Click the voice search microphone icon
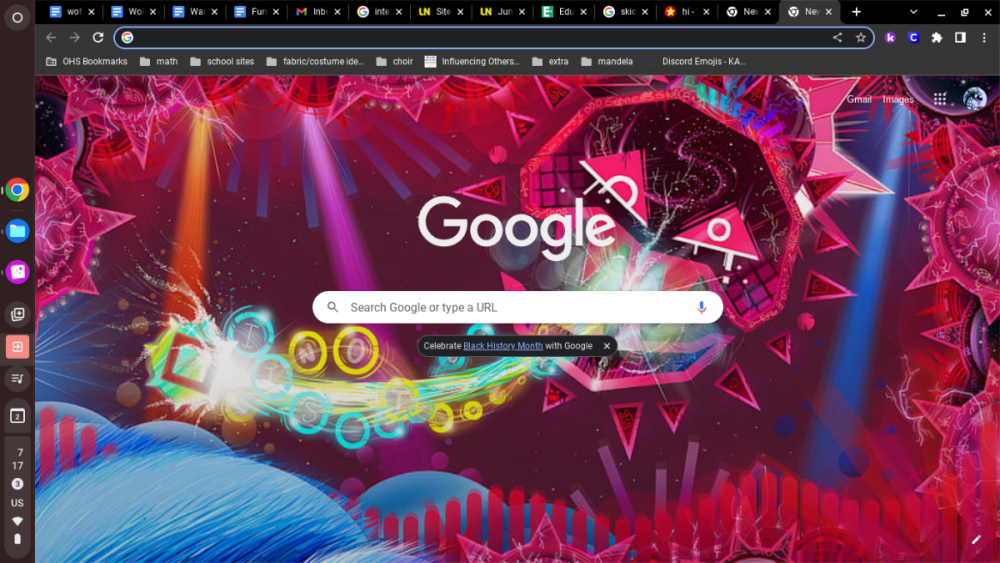The height and width of the screenshot is (563, 1000). click(701, 308)
